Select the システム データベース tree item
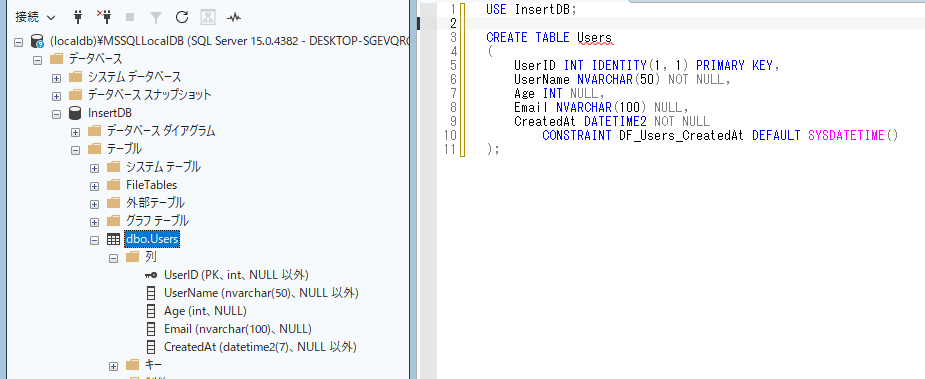Image resolution: width=925 pixels, height=379 pixels. pyautogui.click(x=135, y=77)
